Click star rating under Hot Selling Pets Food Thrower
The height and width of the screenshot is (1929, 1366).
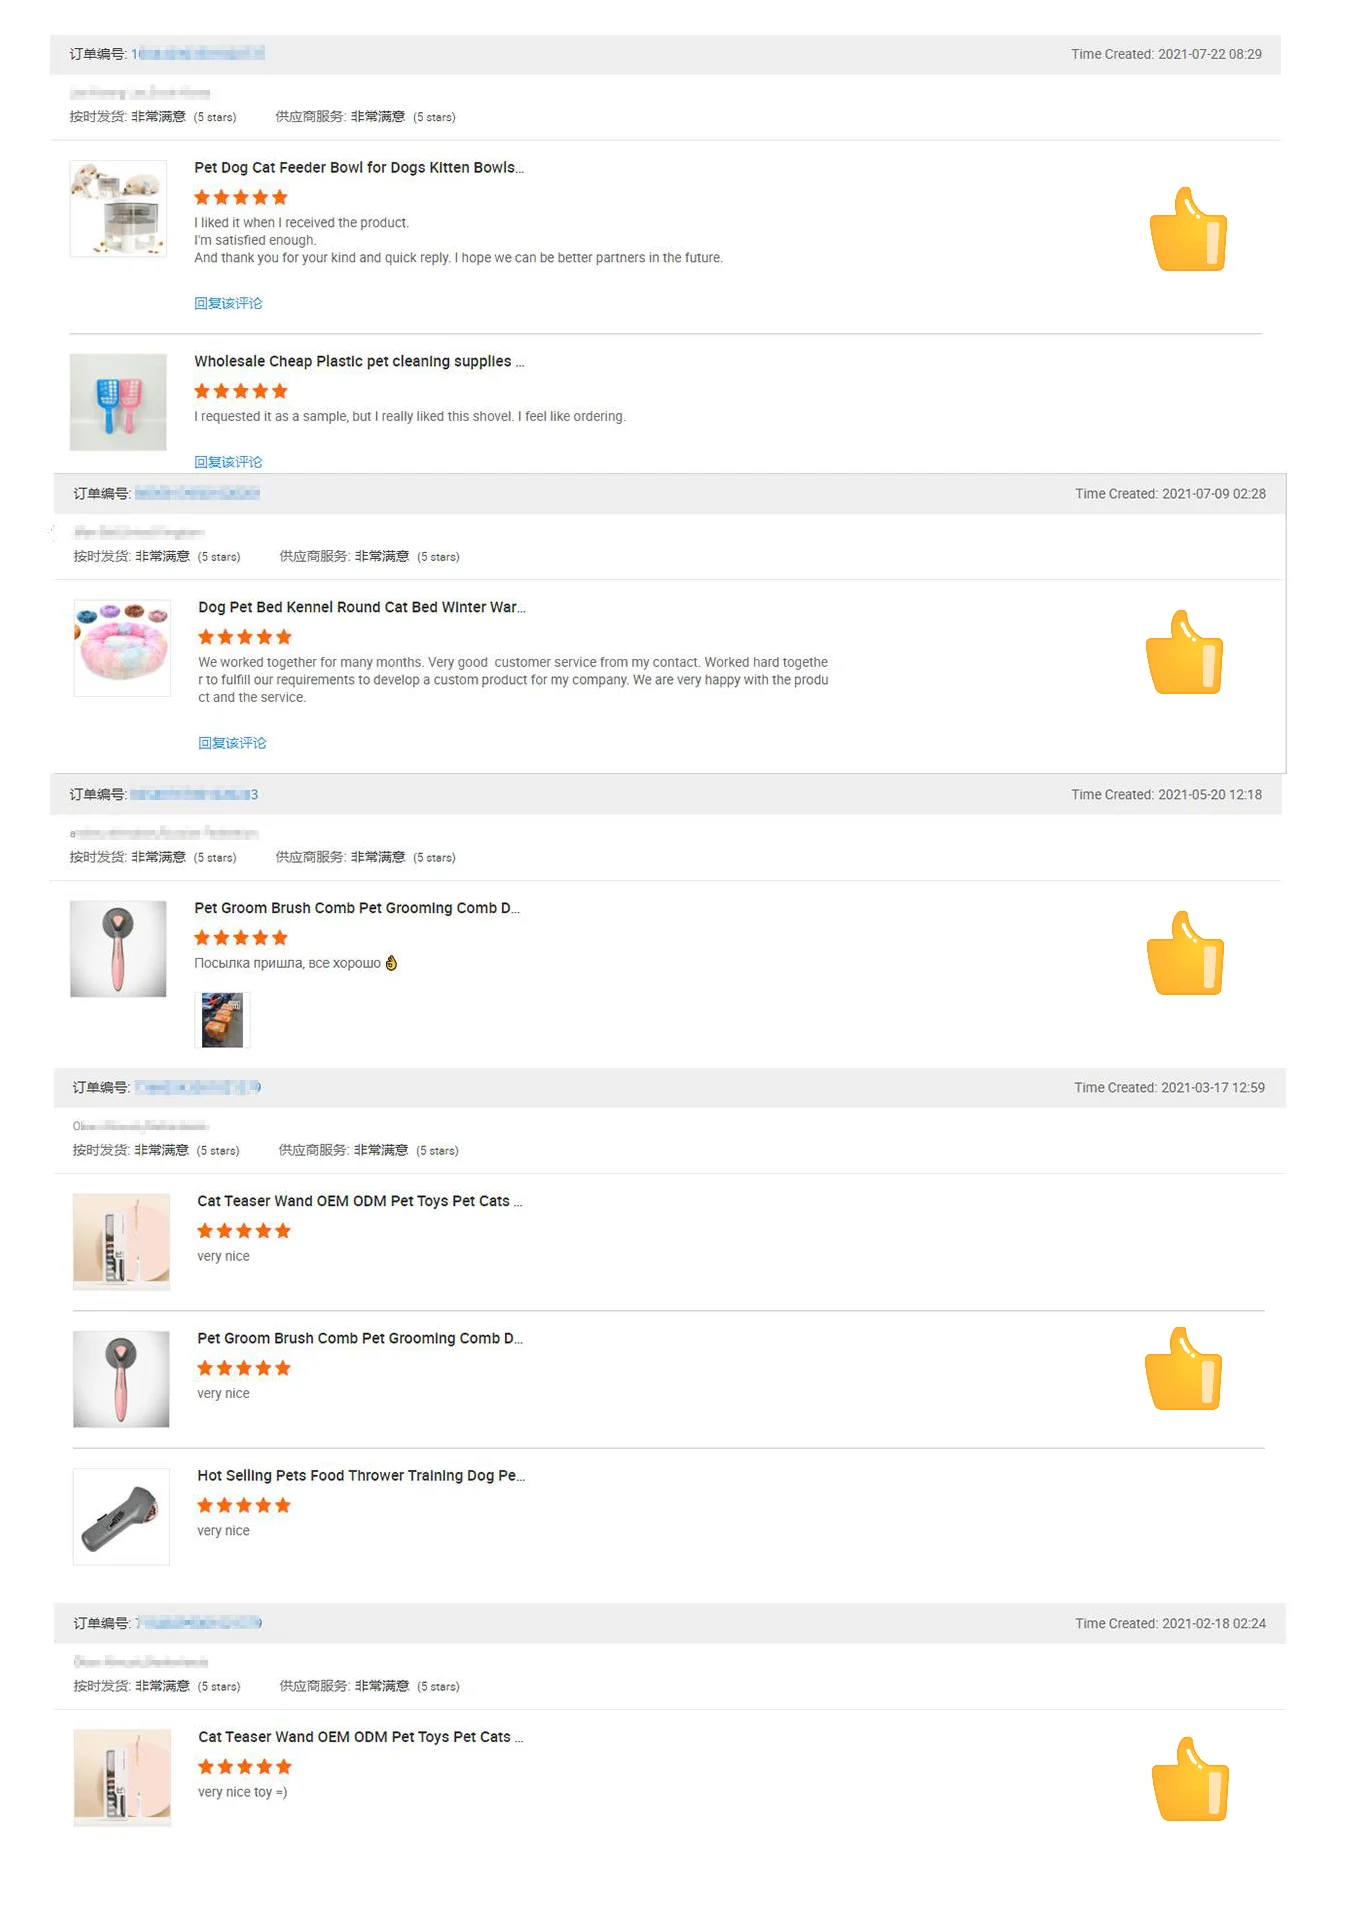(244, 1505)
